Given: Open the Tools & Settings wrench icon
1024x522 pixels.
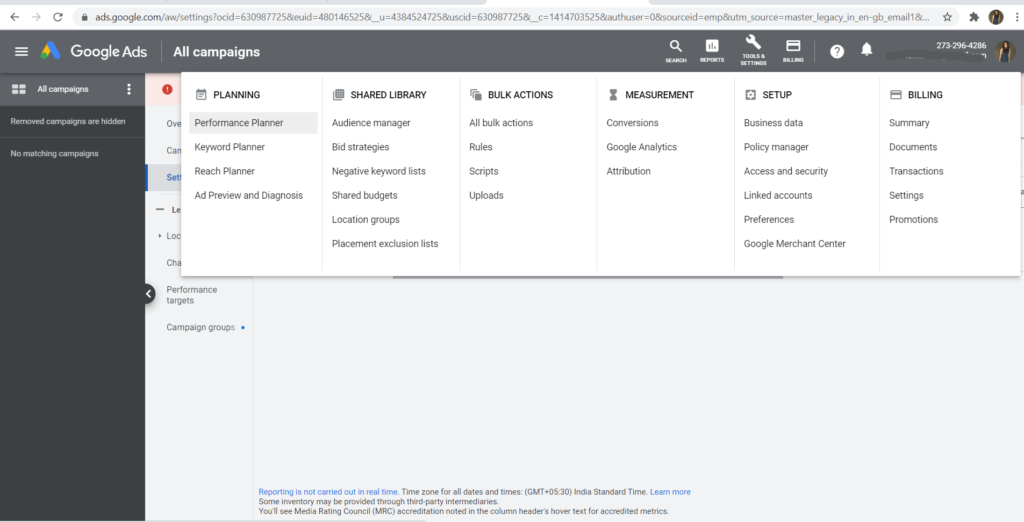Looking at the screenshot, I should coord(753,50).
